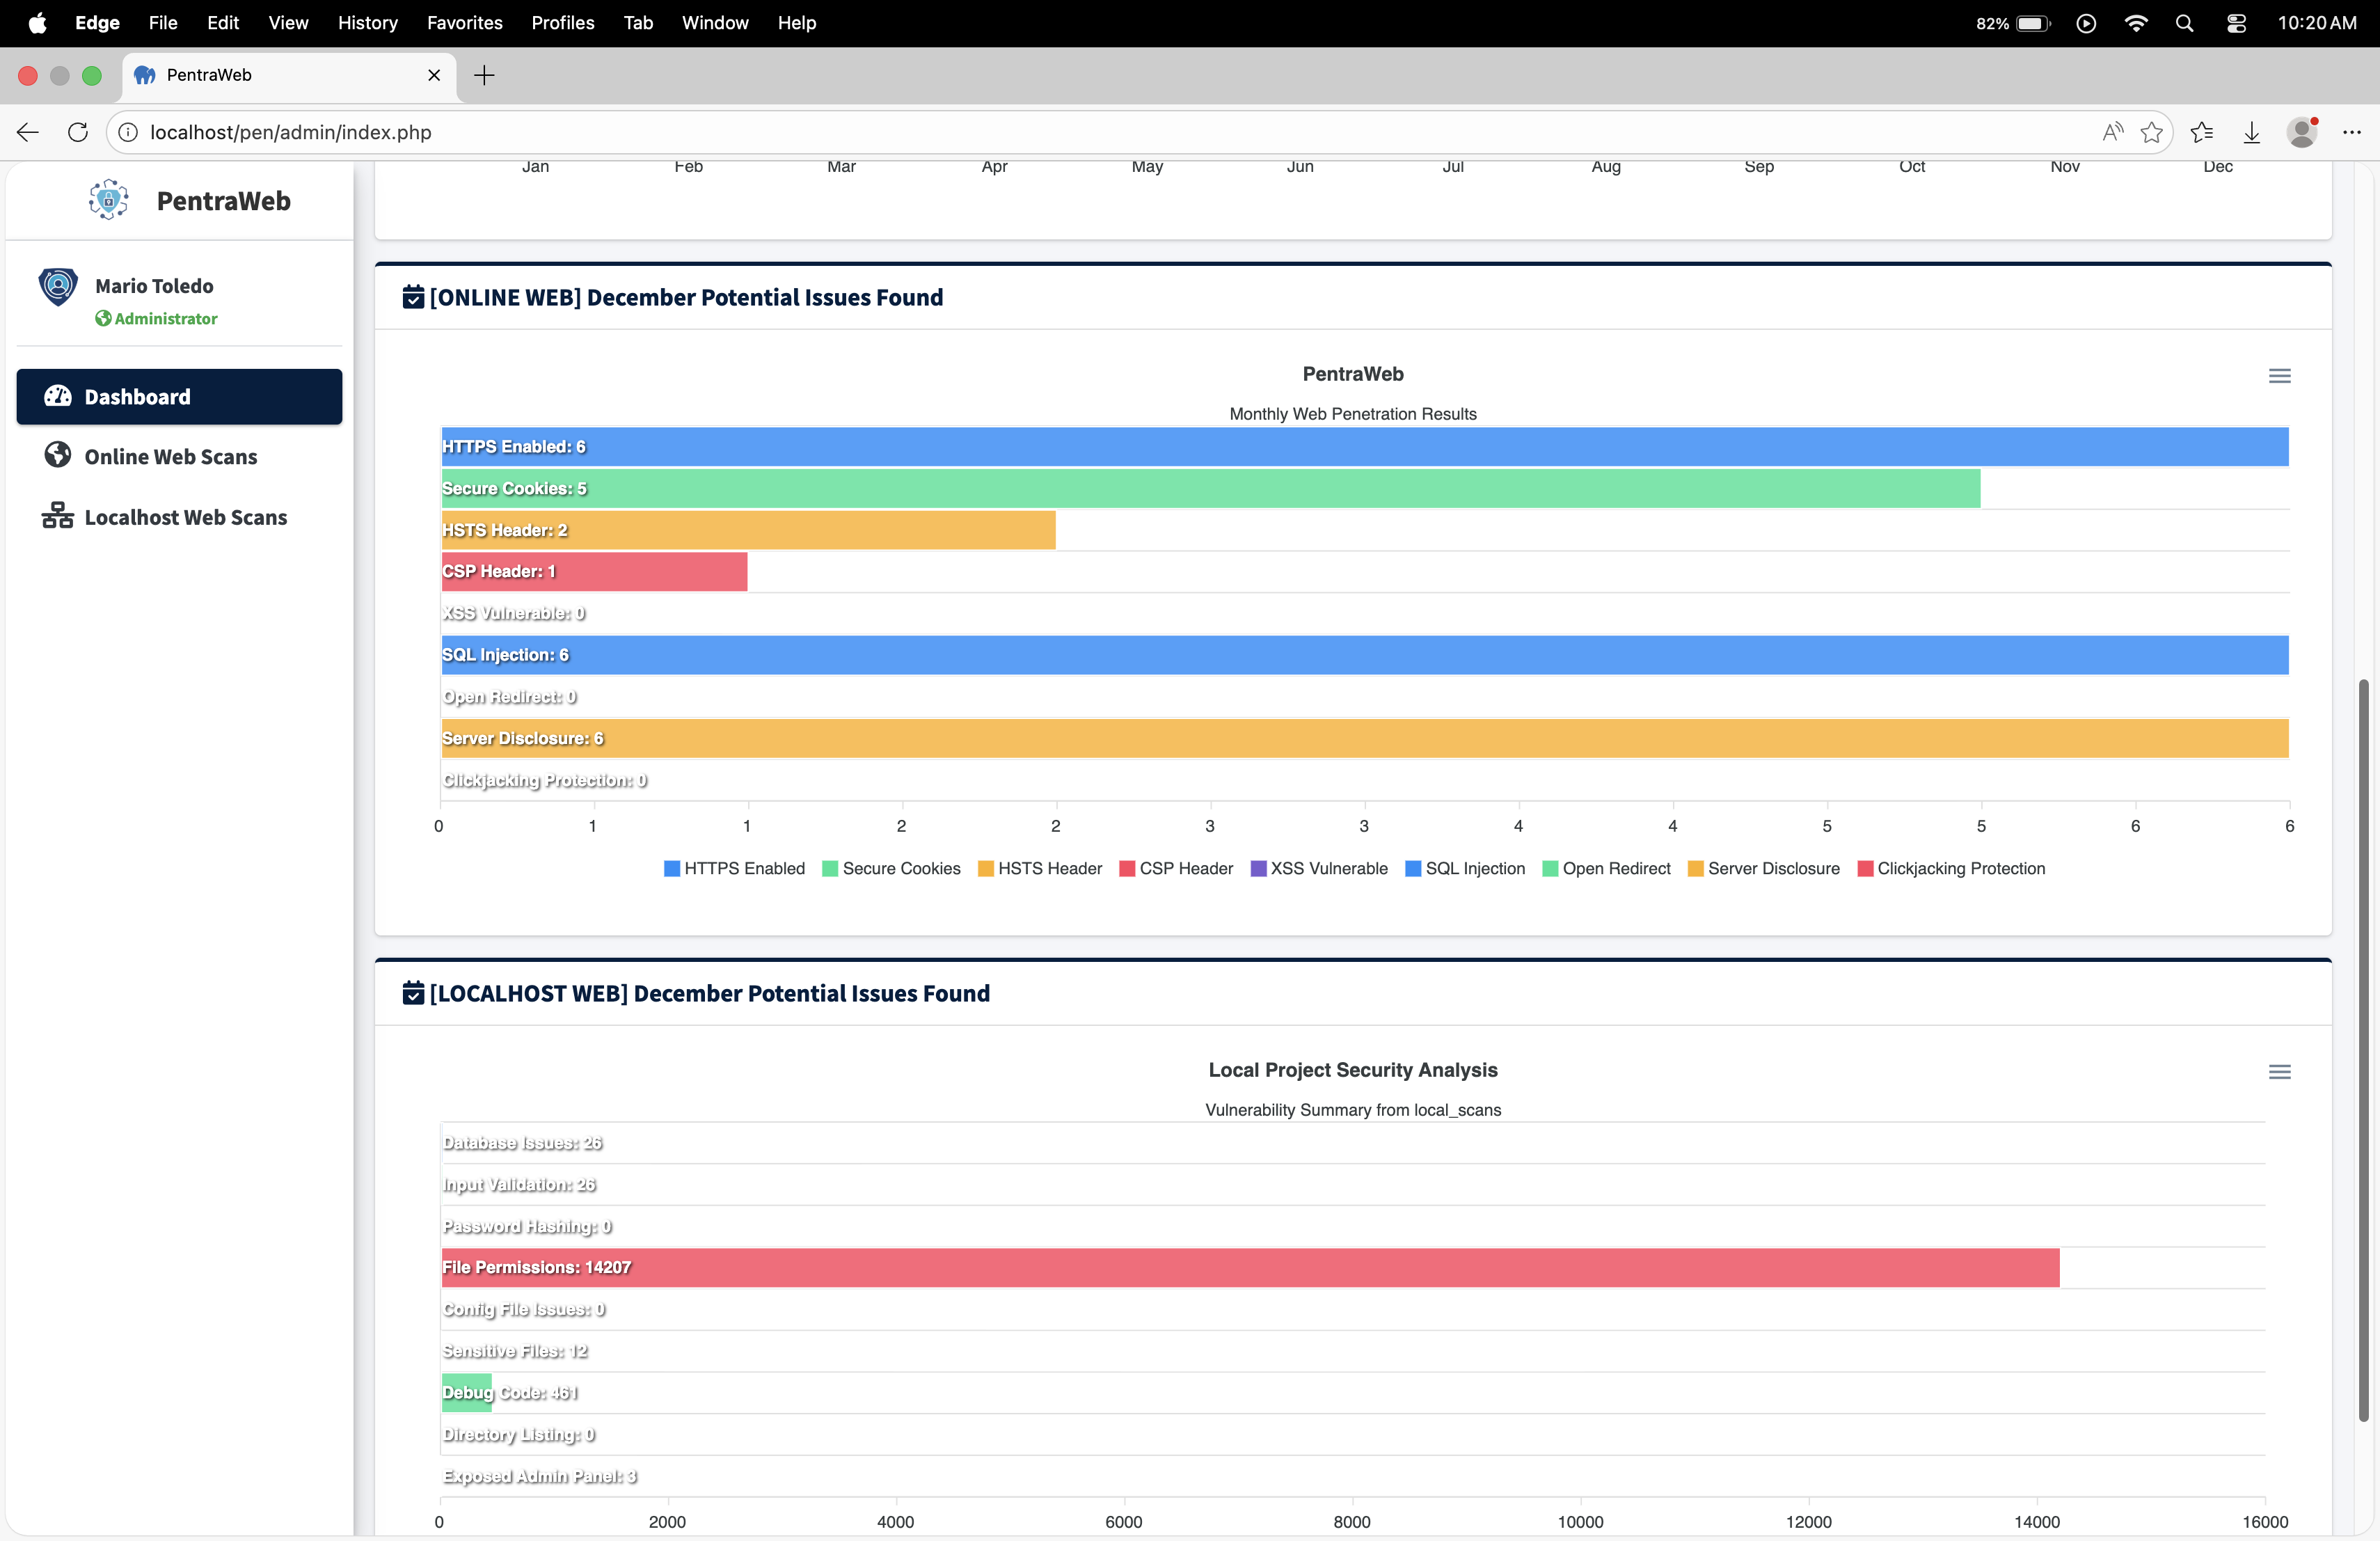This screenshot has width=2380, height=1541.
Task: Refresh the page with reload button
Action: point(78,132)
